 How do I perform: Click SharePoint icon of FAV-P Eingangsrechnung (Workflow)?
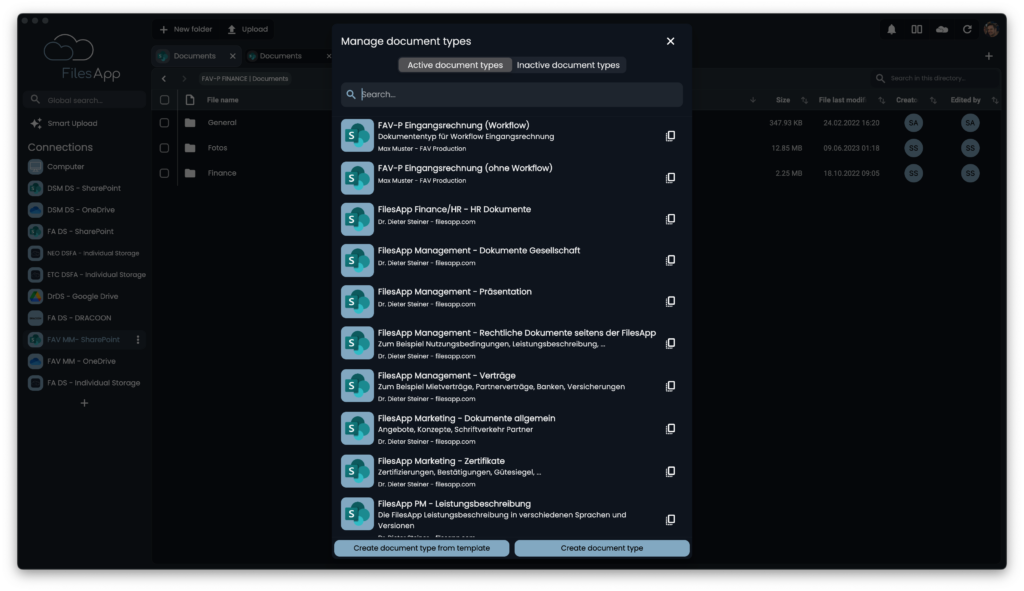[x=357, y=135]
